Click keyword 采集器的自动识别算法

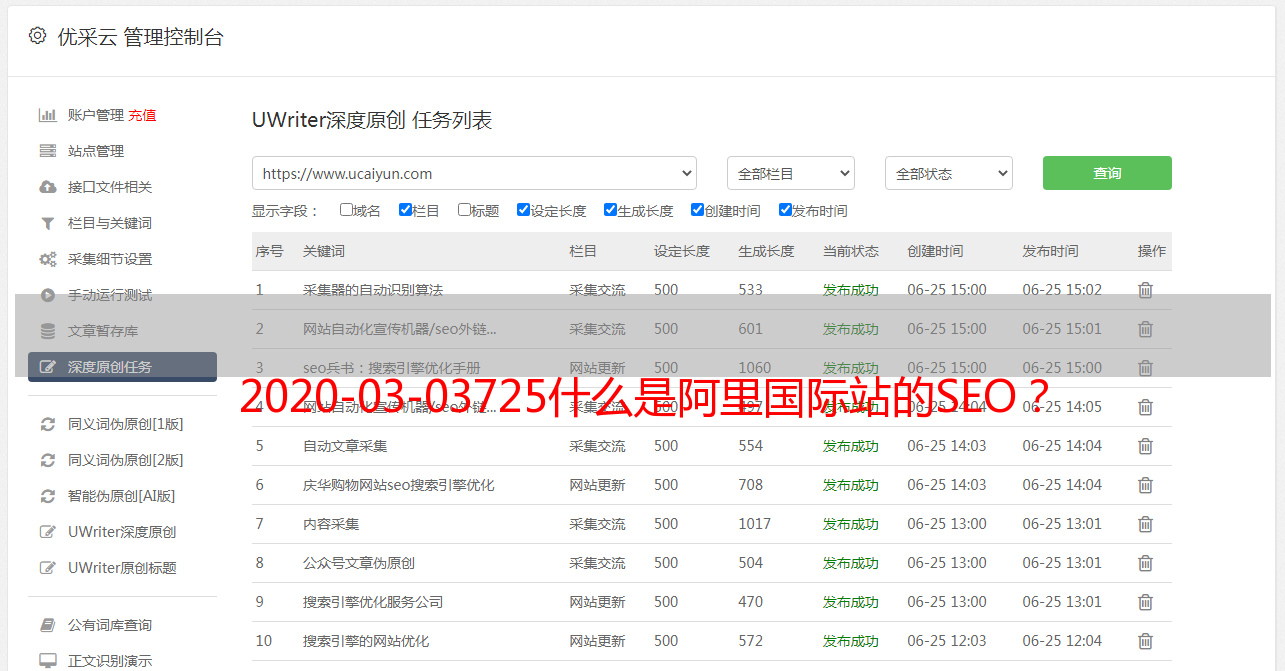pos(373,290)
